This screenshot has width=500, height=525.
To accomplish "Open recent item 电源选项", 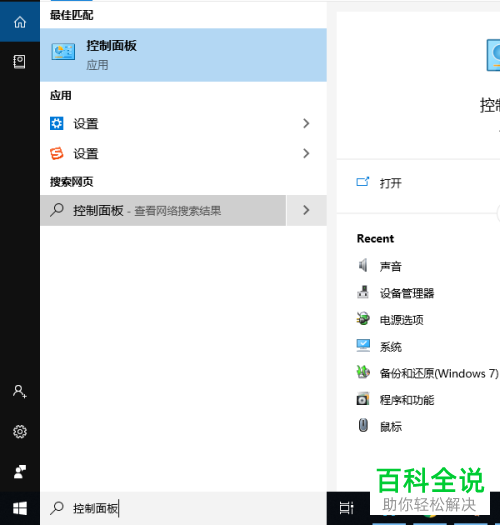I will pos(402,320).
